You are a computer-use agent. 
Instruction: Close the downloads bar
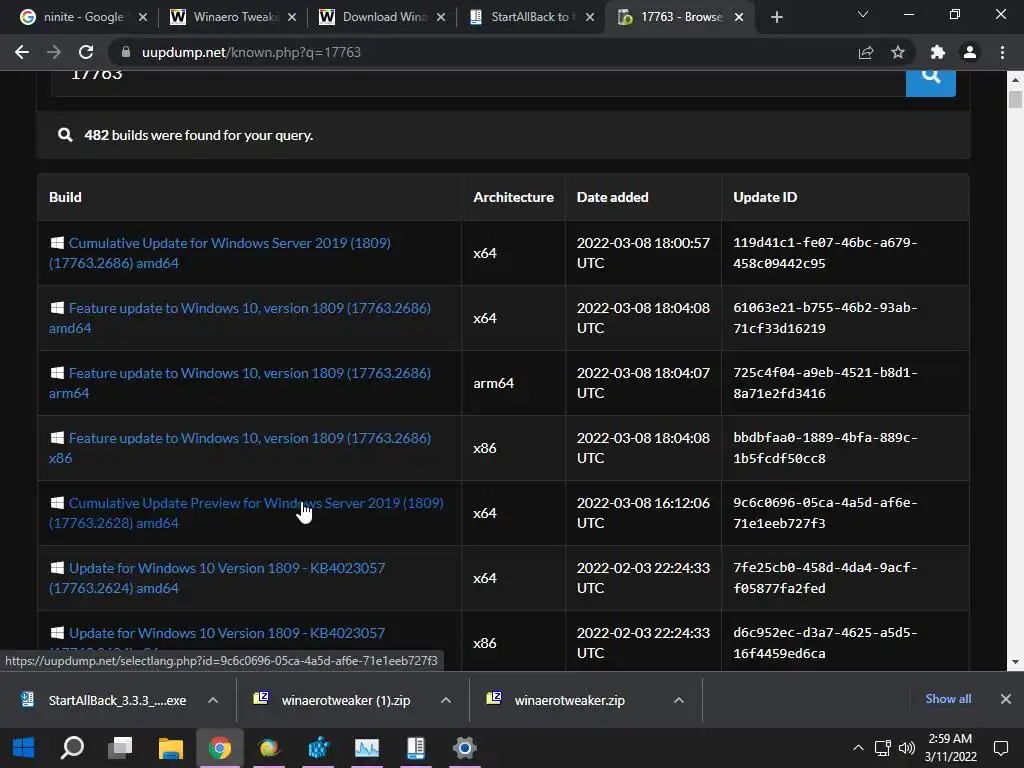[x=1006, y=699]
